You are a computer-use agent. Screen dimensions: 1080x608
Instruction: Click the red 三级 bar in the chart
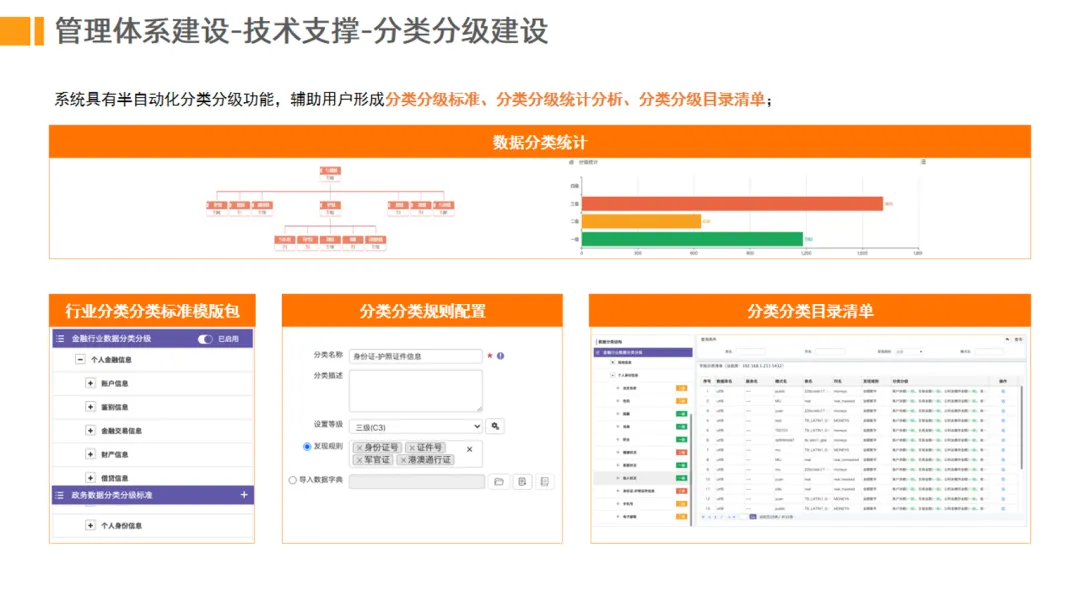pyautogui.click(x=732, y=204)
